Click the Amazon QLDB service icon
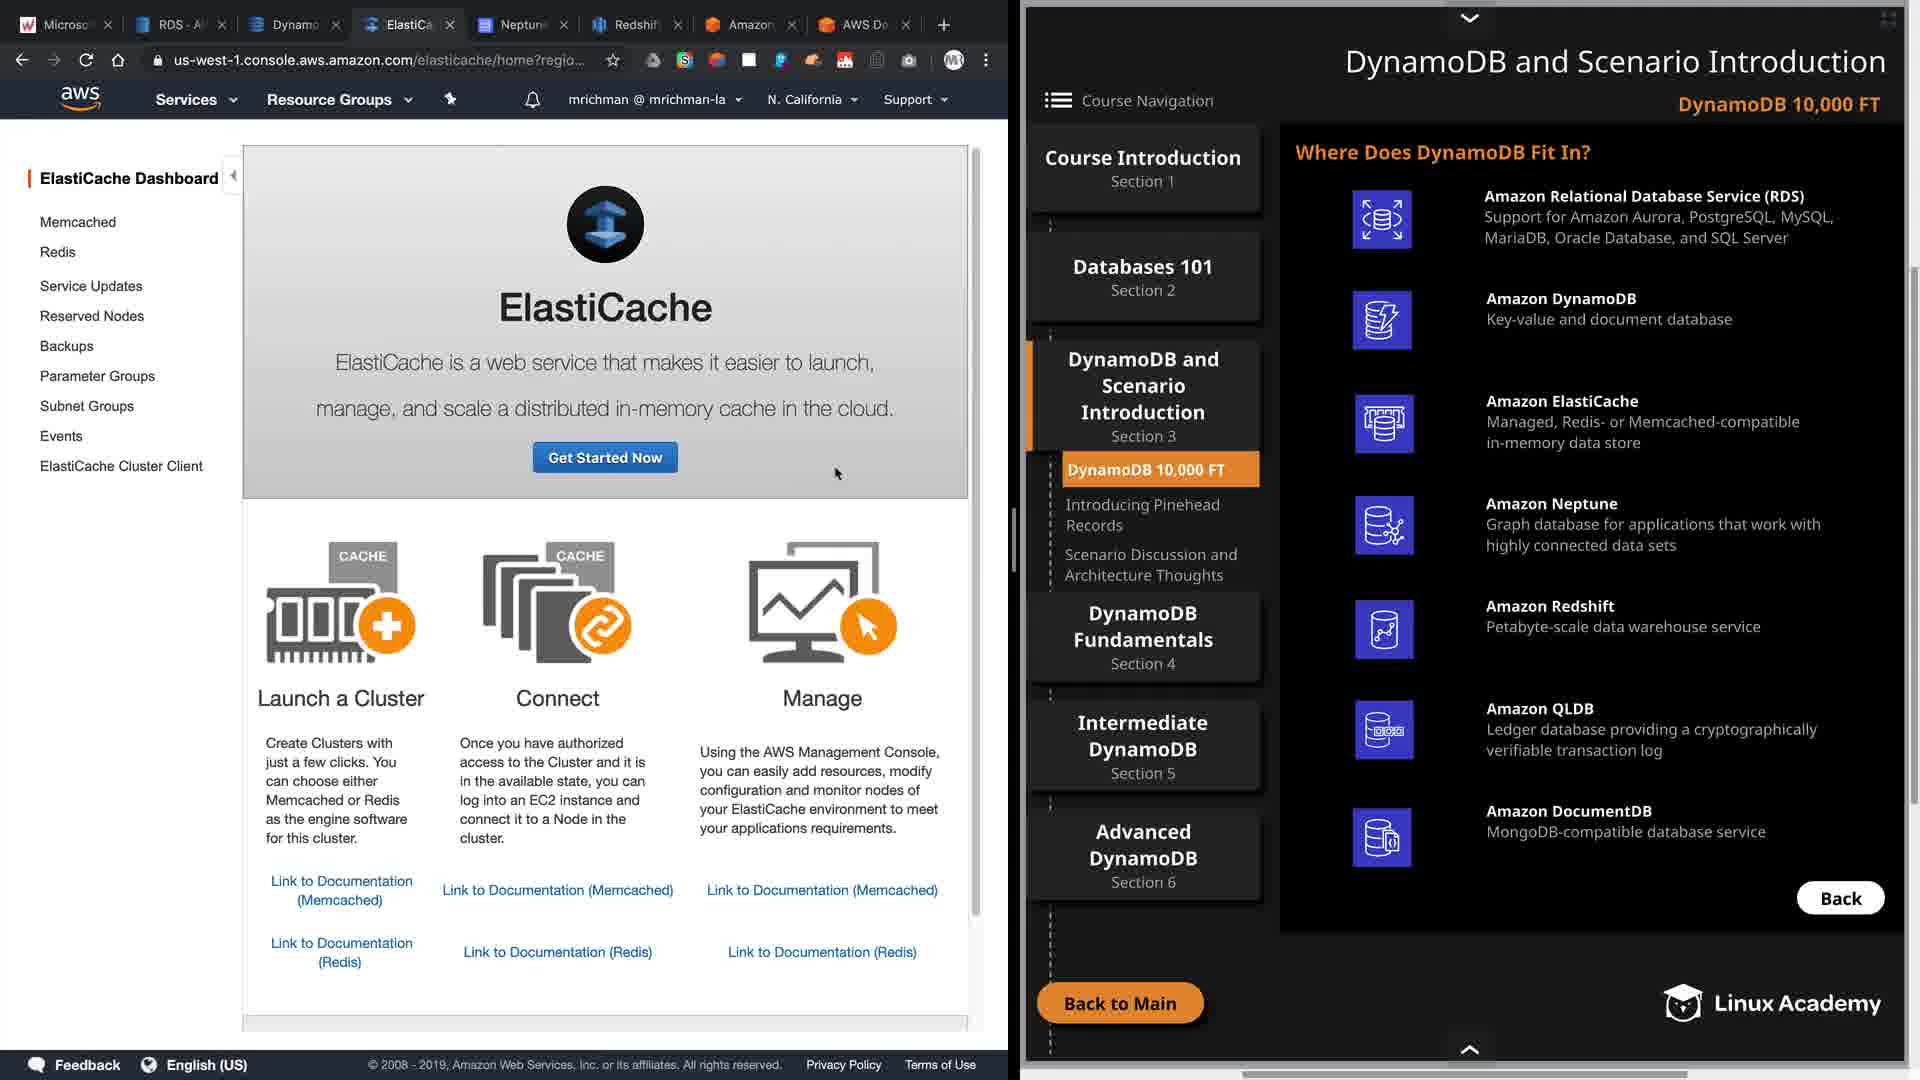Screen dimensions: 1920x1080 [1383, 730]
